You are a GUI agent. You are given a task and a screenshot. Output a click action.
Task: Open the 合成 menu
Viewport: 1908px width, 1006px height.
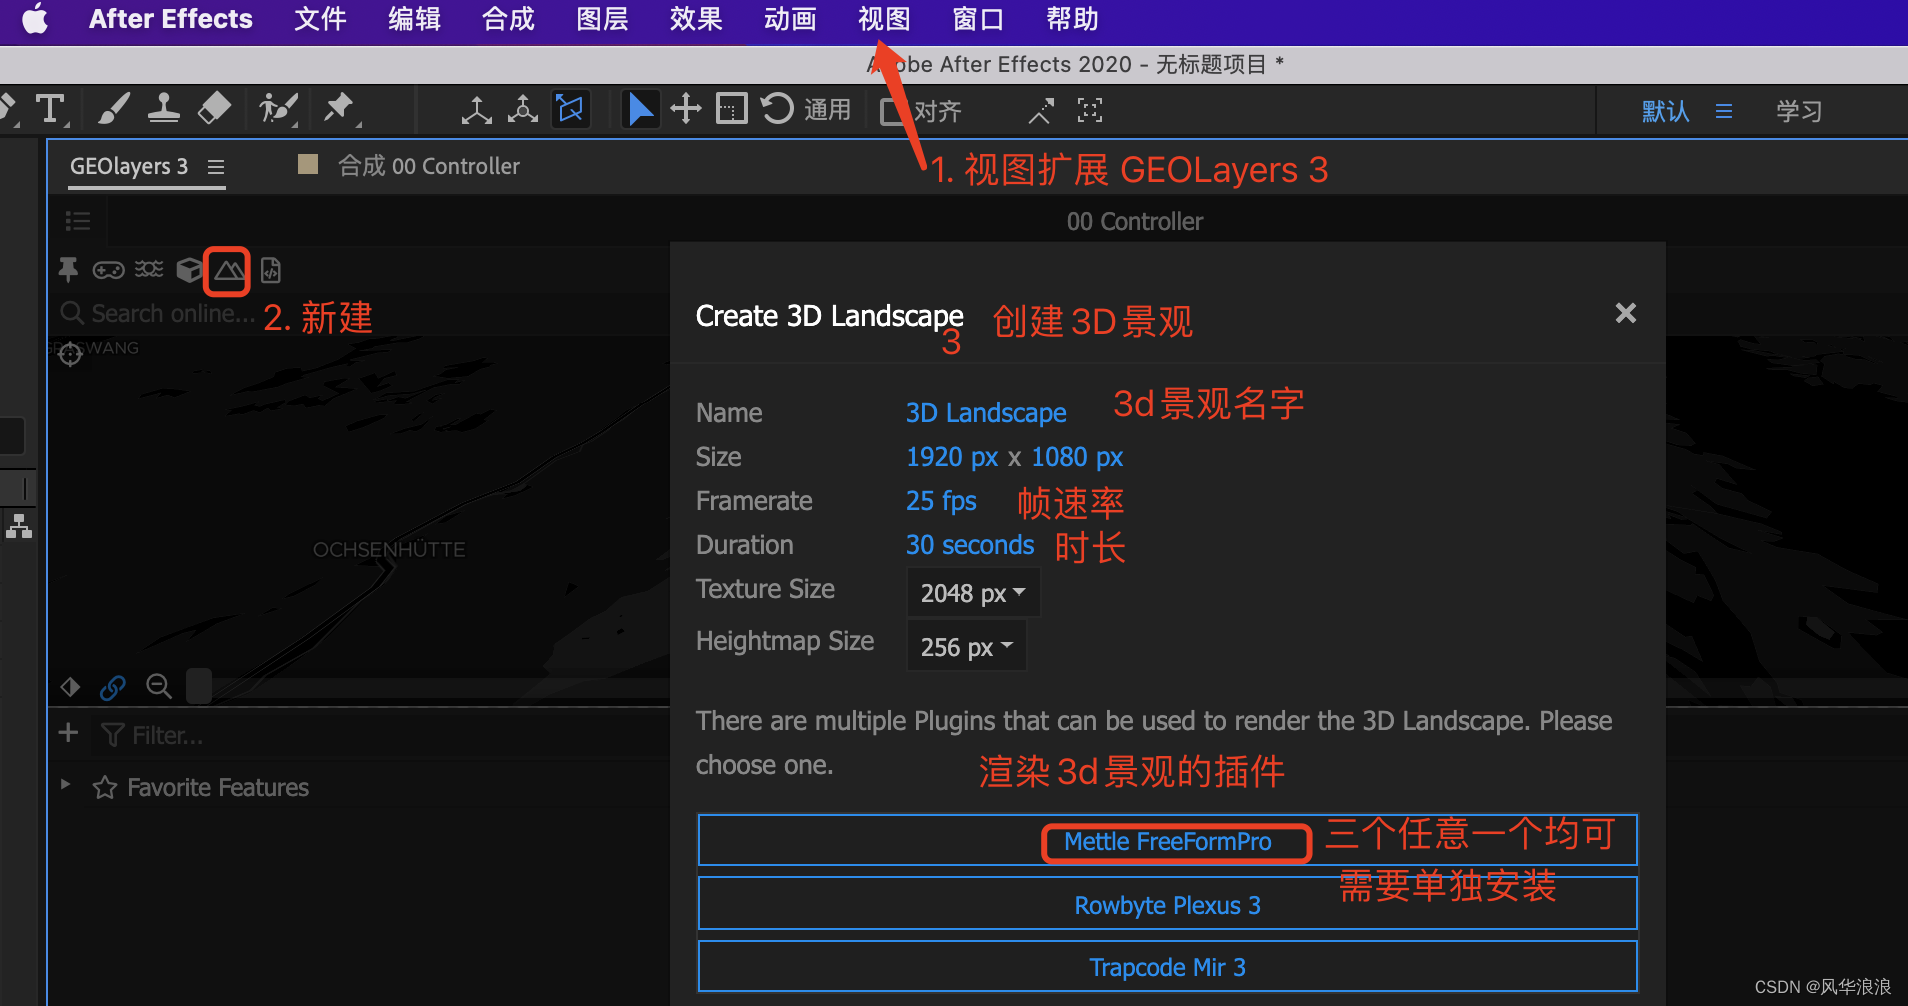pyautogui.click(x=509, y=19)
